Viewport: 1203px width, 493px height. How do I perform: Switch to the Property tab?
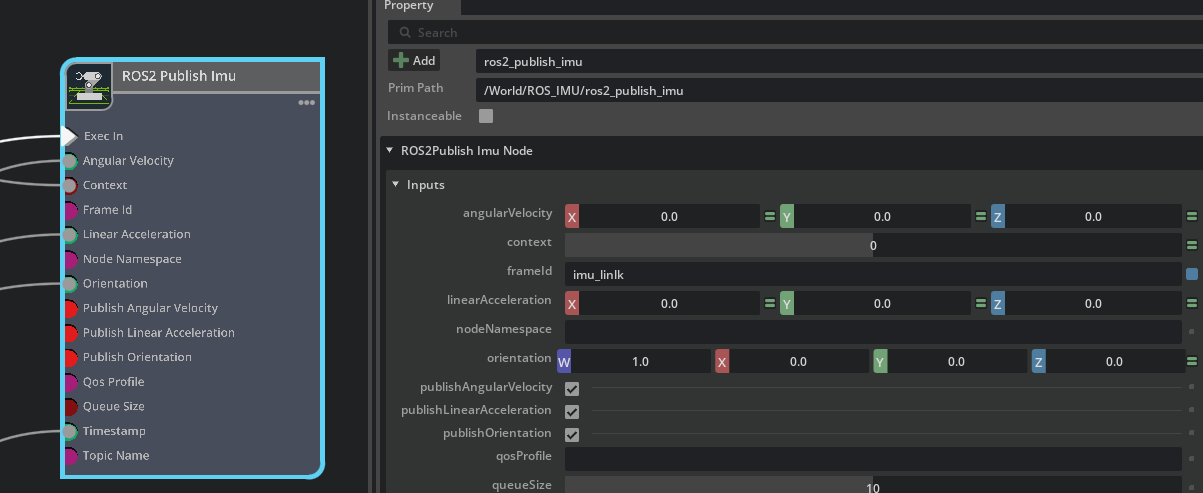pos(408,6)
